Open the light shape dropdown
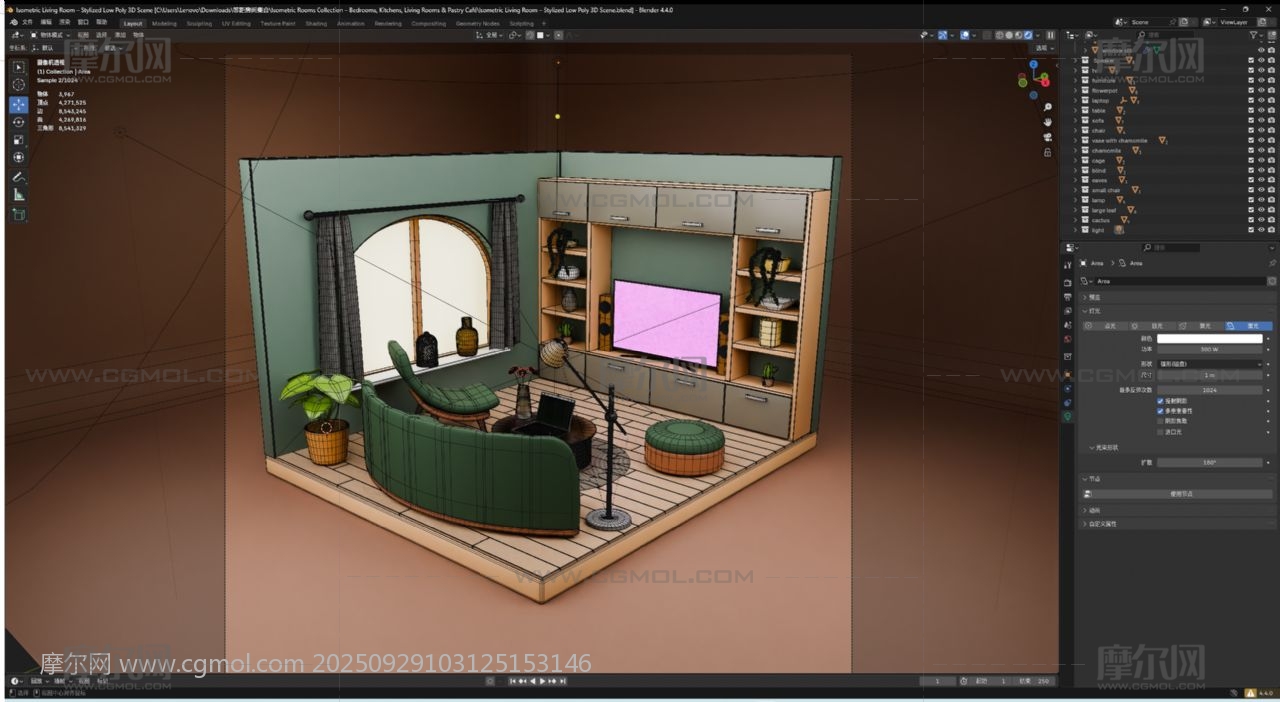The height and width of the screenshot is (702, 1280). tap(1210, 364)
